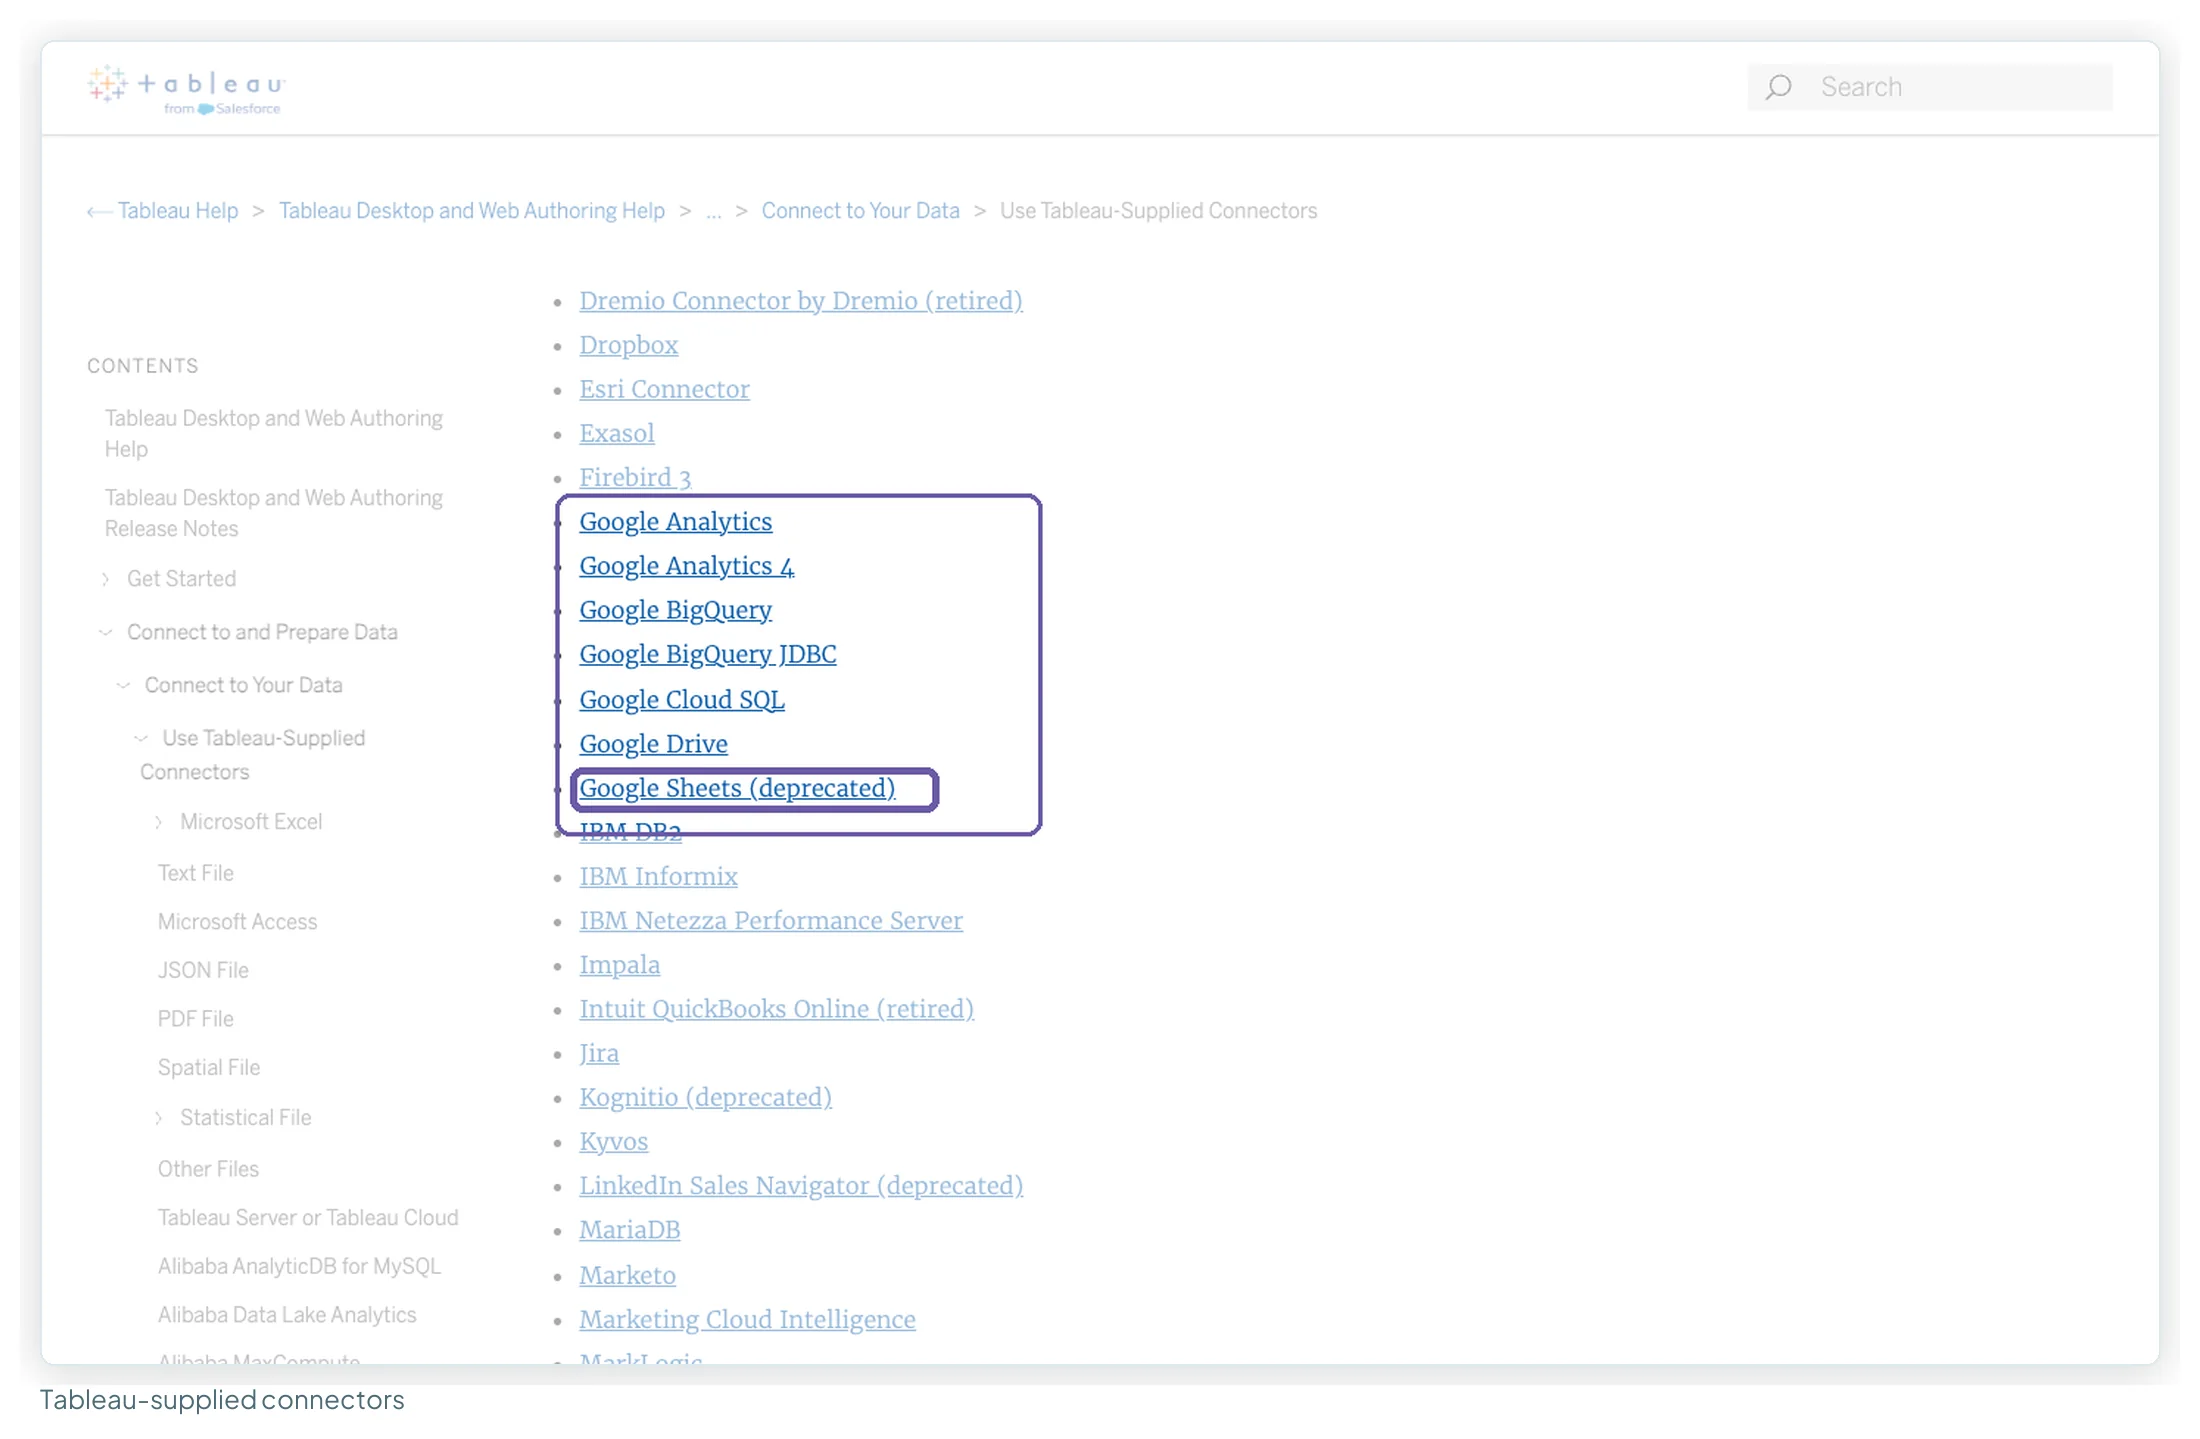This screenshot has height=1439, width=2200.
Task: Open Intuit QuickBooks Online (retired) link
Action: pos(776,1009)
